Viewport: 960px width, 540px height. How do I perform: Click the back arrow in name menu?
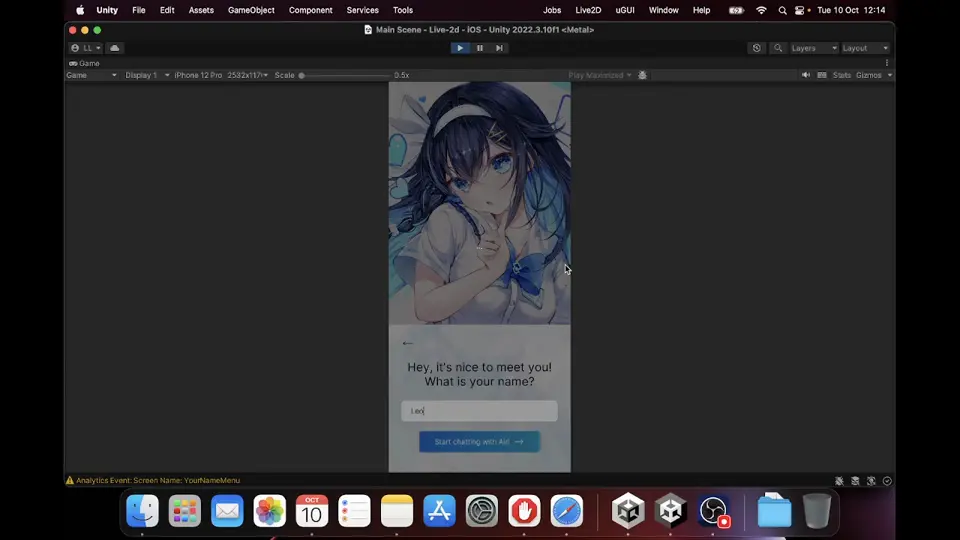click(x=408, y=343)
